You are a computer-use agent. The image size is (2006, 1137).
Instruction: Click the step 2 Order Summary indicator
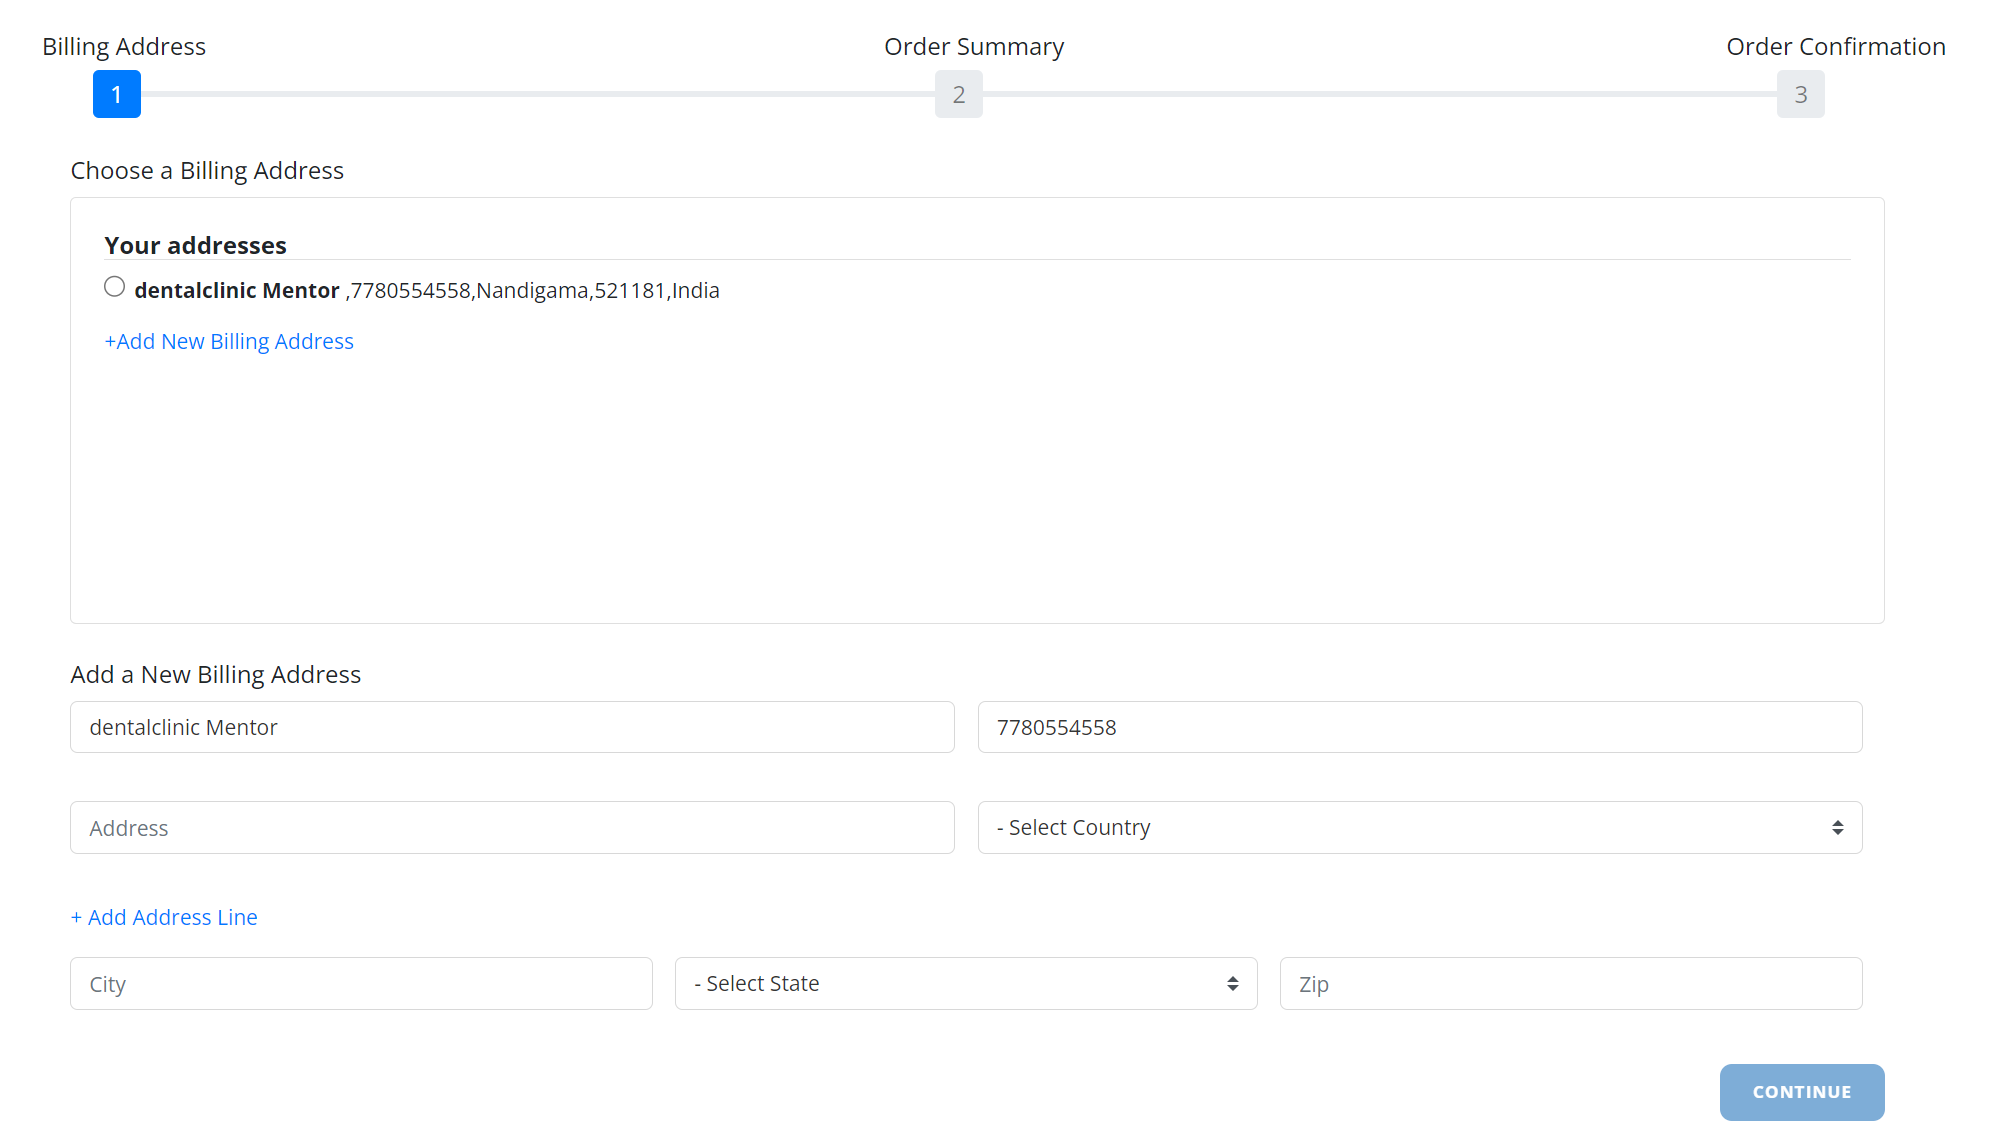pos(958,94)
